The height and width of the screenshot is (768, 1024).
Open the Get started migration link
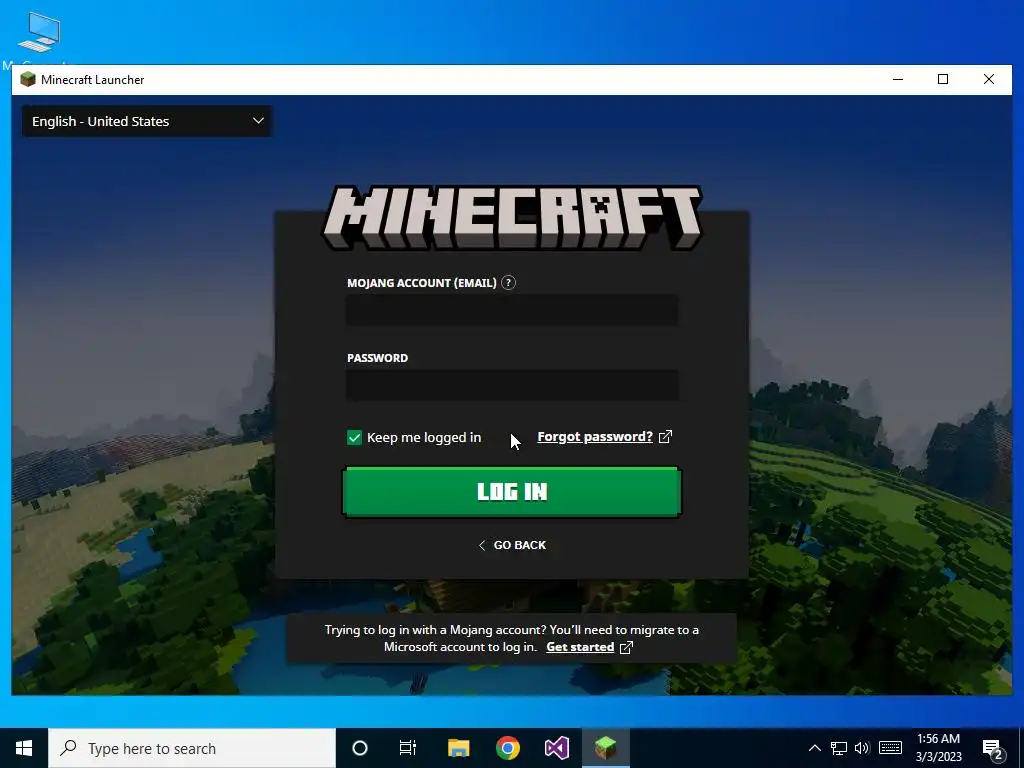pos(580,647)
